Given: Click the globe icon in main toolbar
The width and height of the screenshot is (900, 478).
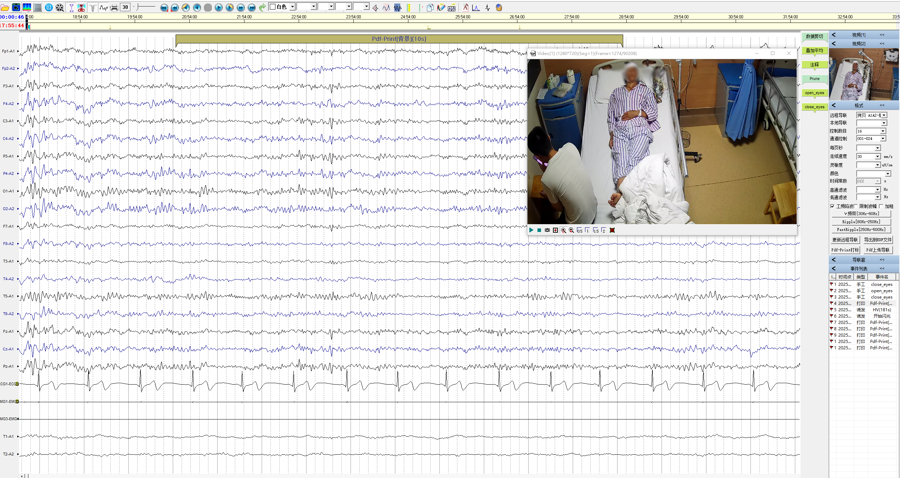Looking at the screenshot, I should (48, 7).
